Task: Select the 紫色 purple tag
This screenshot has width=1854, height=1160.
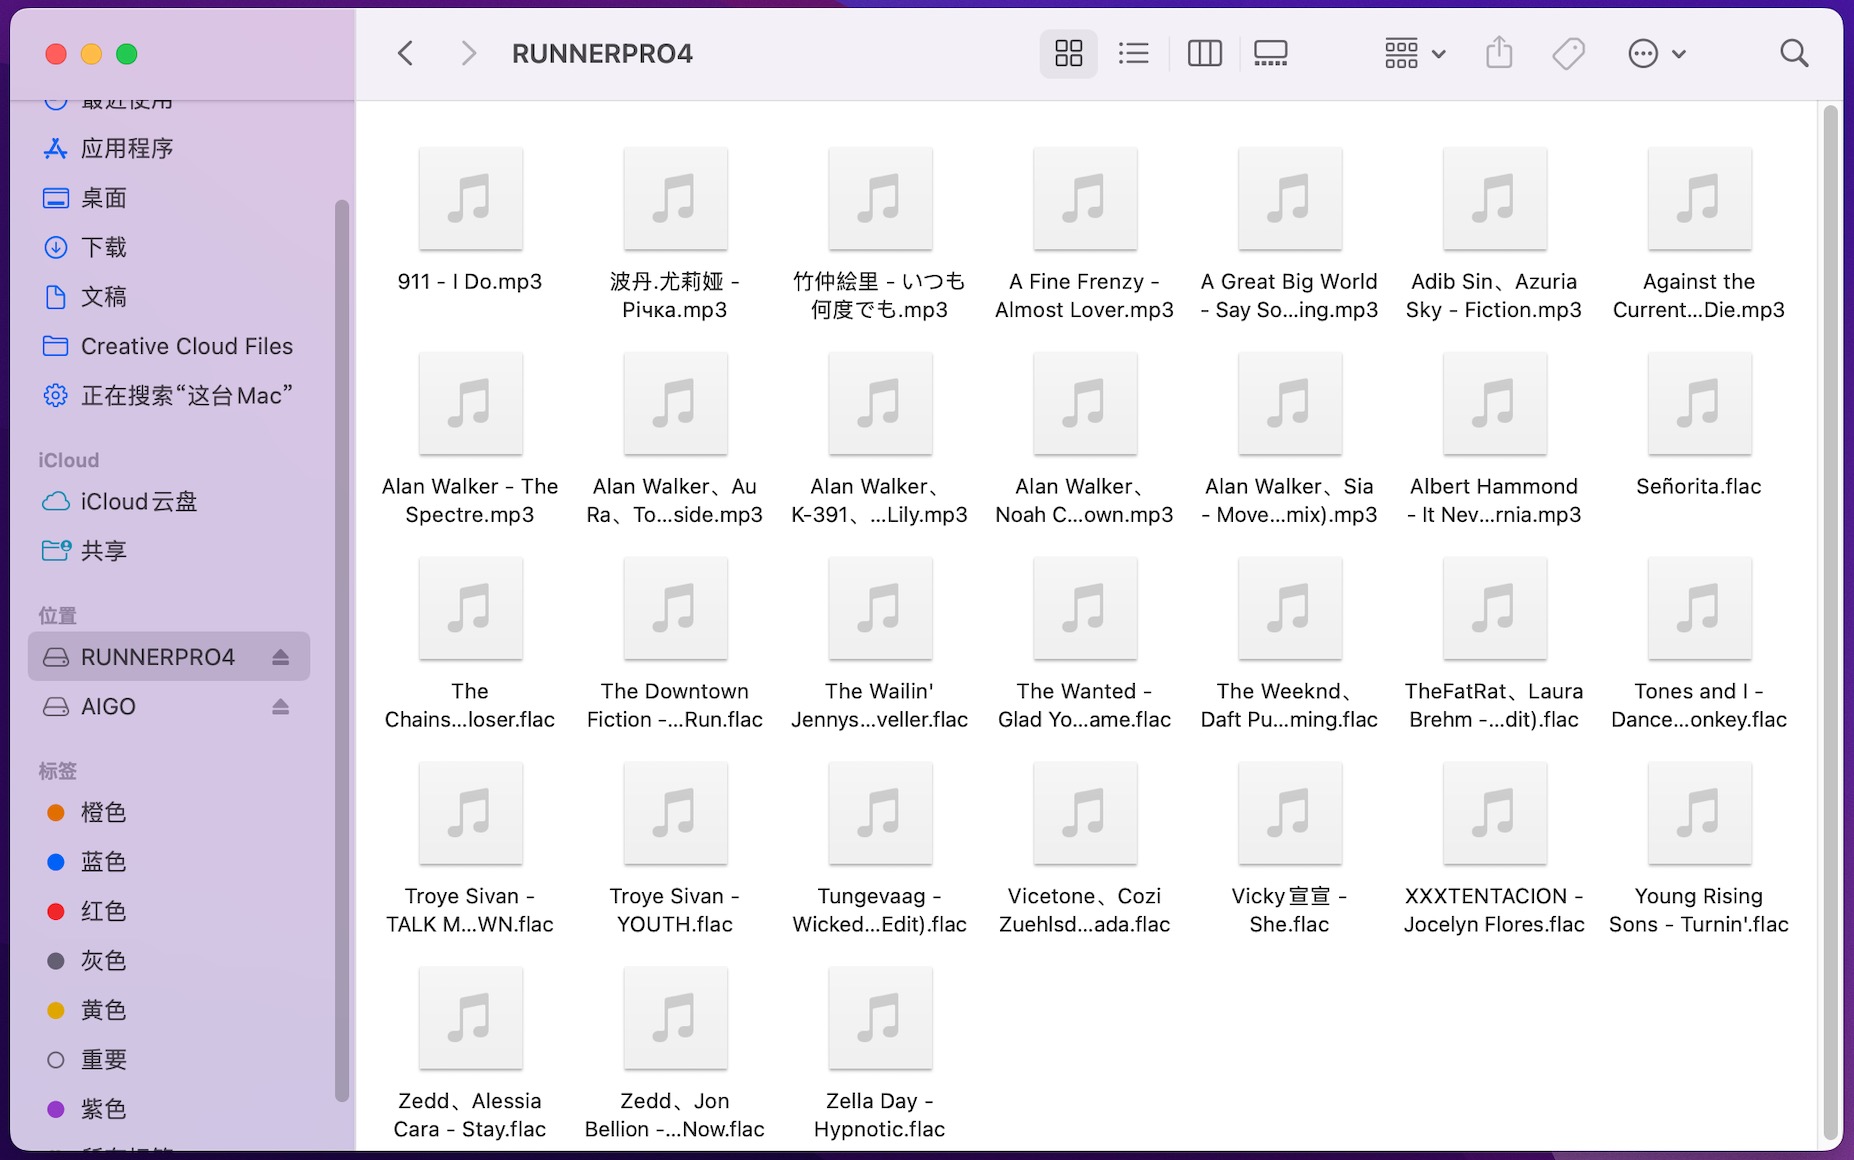Action: click(x=169, y=1110)
